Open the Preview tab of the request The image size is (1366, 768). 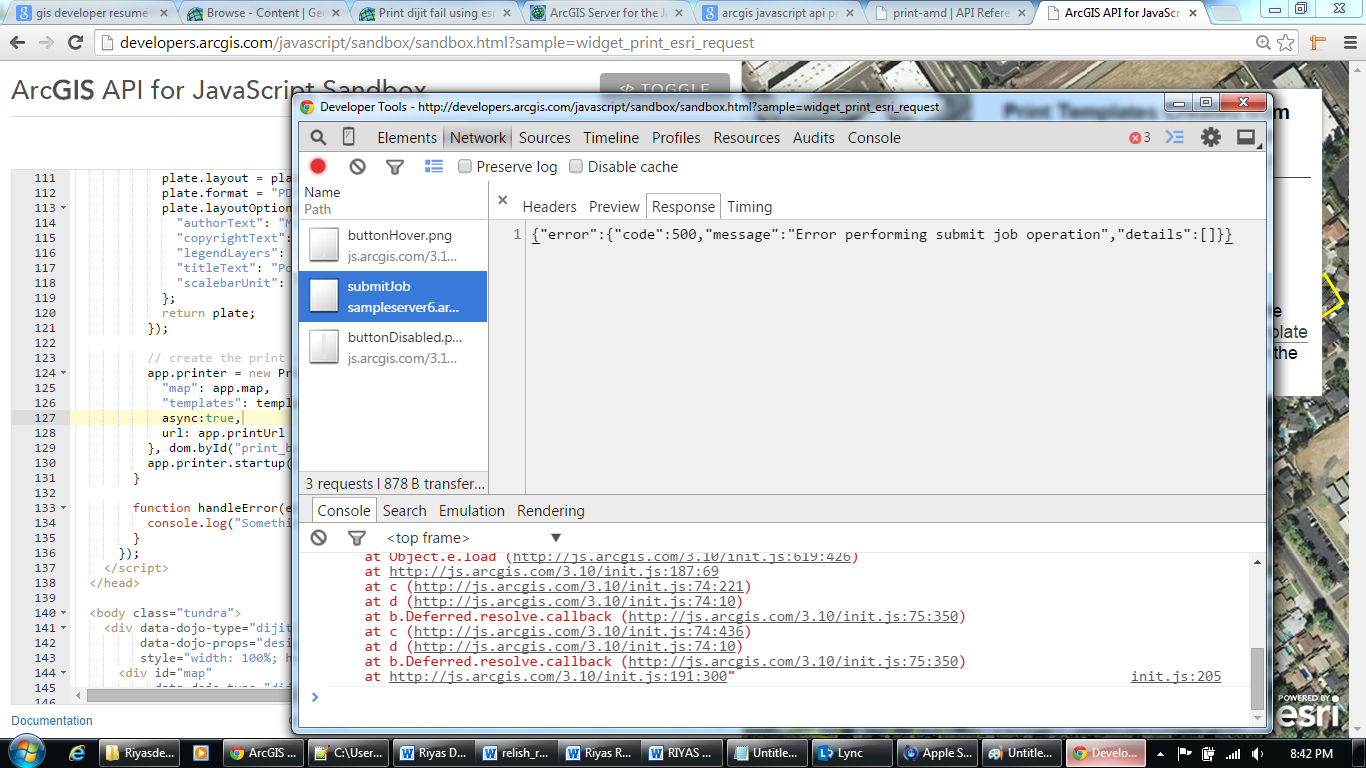pyautogui.click(x=614, y=207)
